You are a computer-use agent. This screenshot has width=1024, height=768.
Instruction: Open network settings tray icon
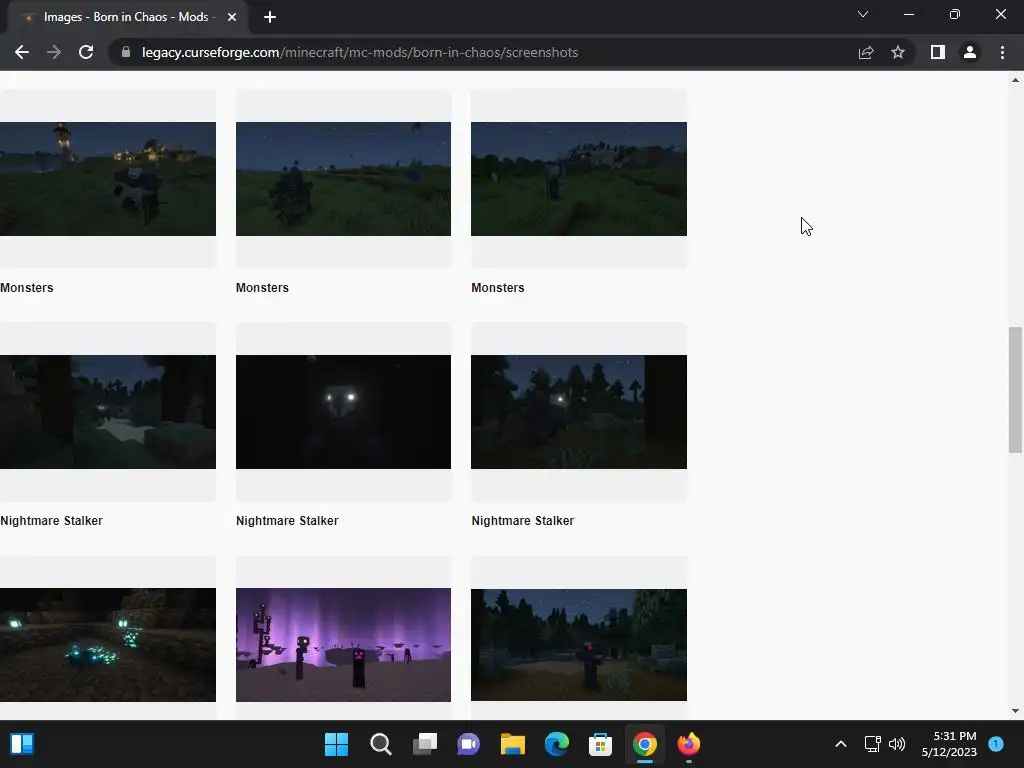pyautogui.click(x=872, y=744)
